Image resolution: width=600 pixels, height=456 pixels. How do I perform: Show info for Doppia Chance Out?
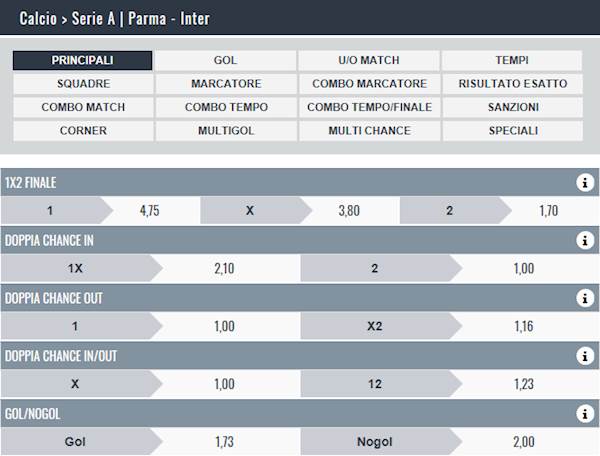[585, 298]
